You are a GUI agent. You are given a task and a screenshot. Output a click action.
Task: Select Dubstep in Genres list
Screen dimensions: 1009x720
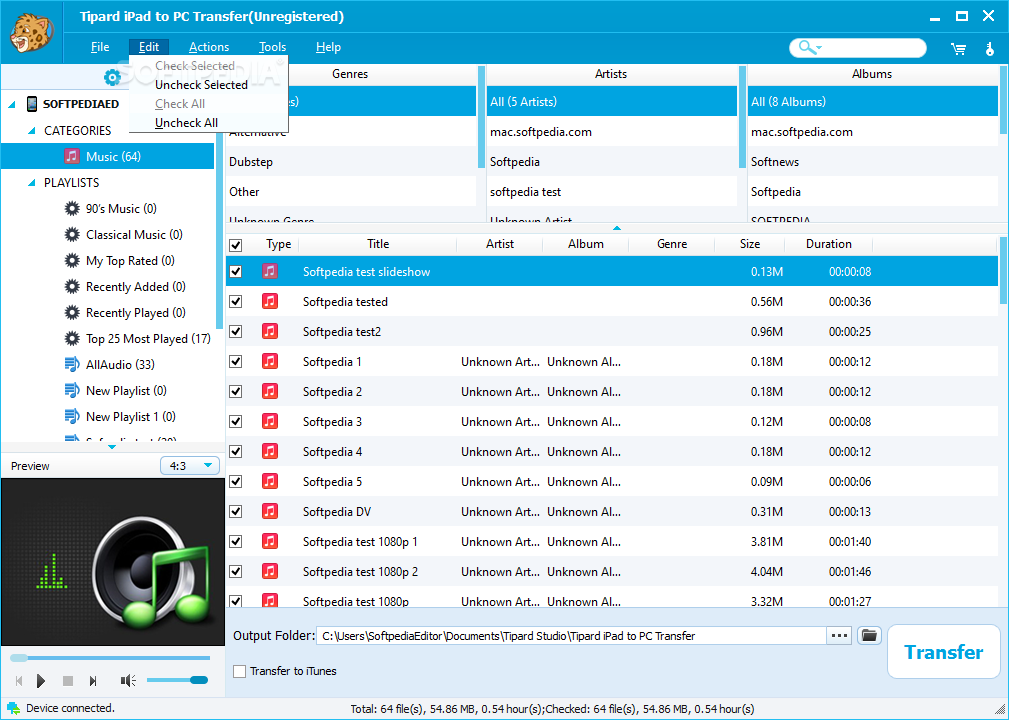pos(351,162)
